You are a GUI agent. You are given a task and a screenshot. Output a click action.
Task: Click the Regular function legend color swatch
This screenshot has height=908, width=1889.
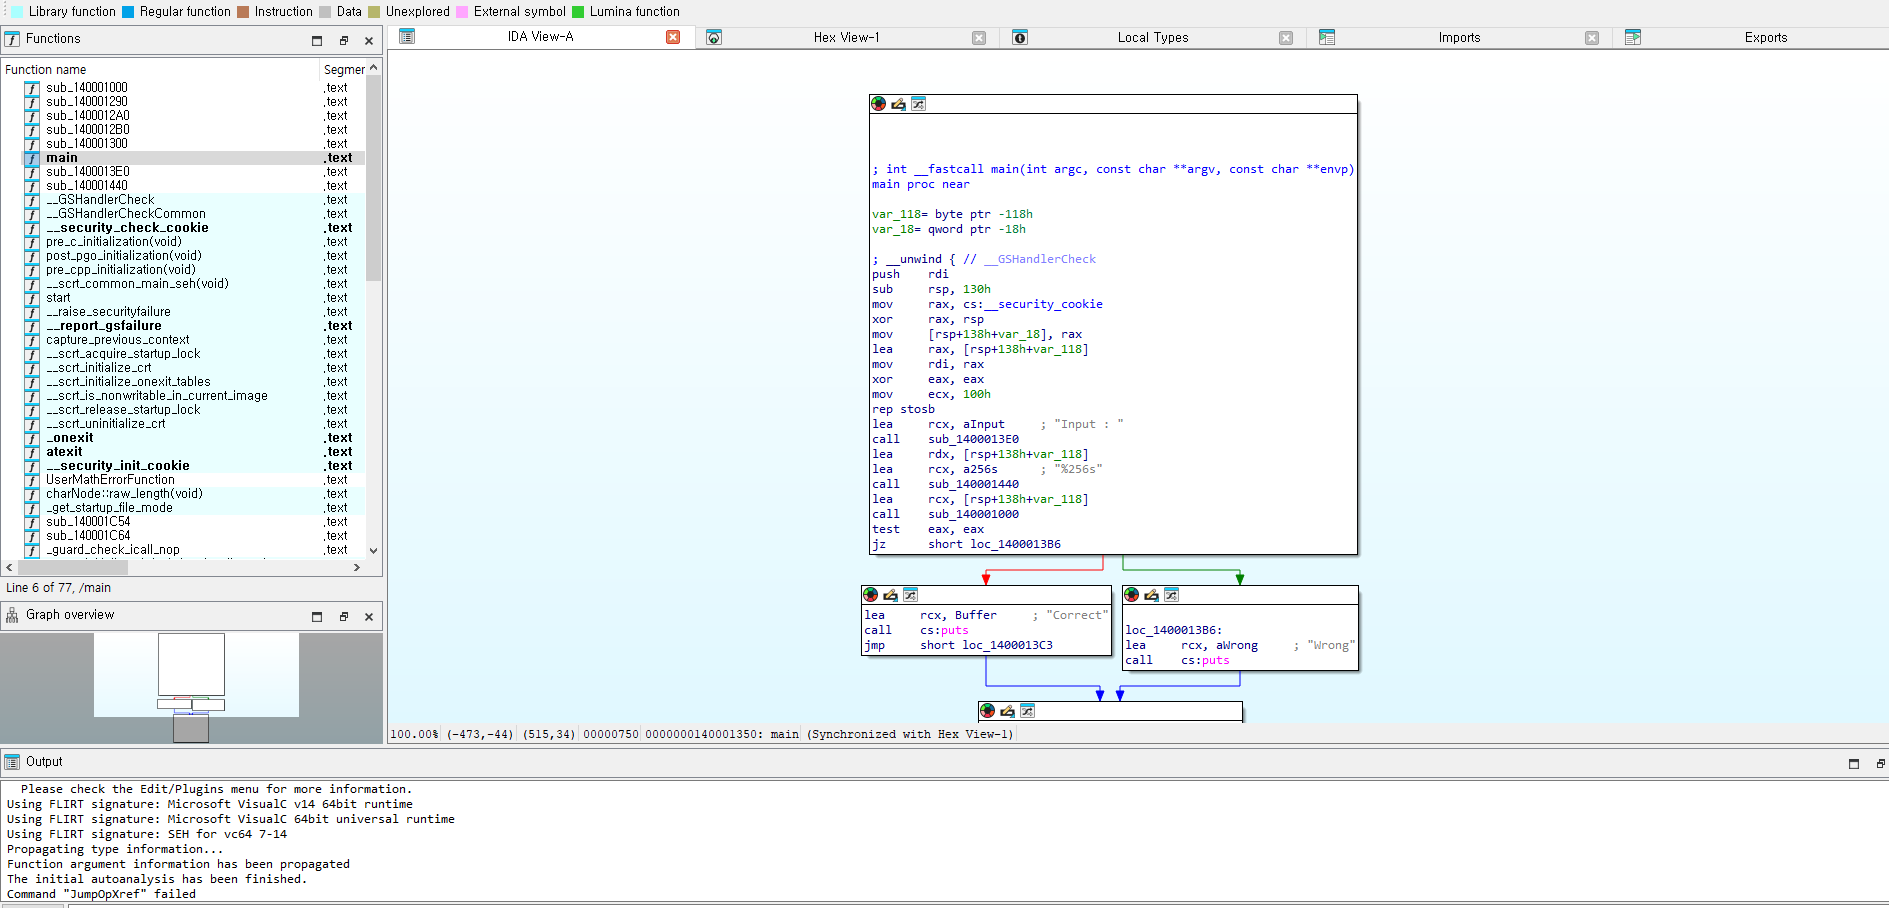128,12
